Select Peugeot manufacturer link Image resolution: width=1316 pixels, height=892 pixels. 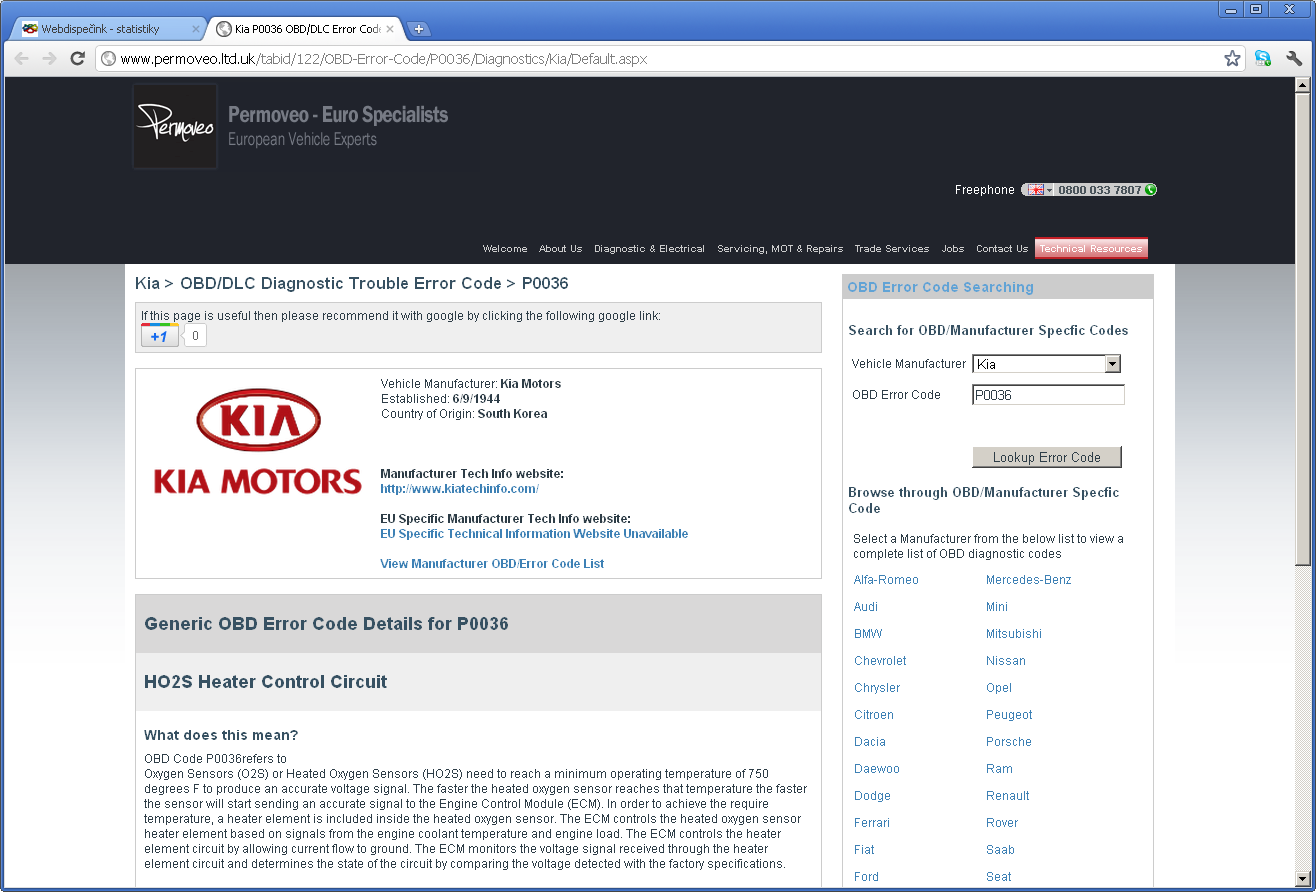pyautogui.click(x=1009, y=715)
